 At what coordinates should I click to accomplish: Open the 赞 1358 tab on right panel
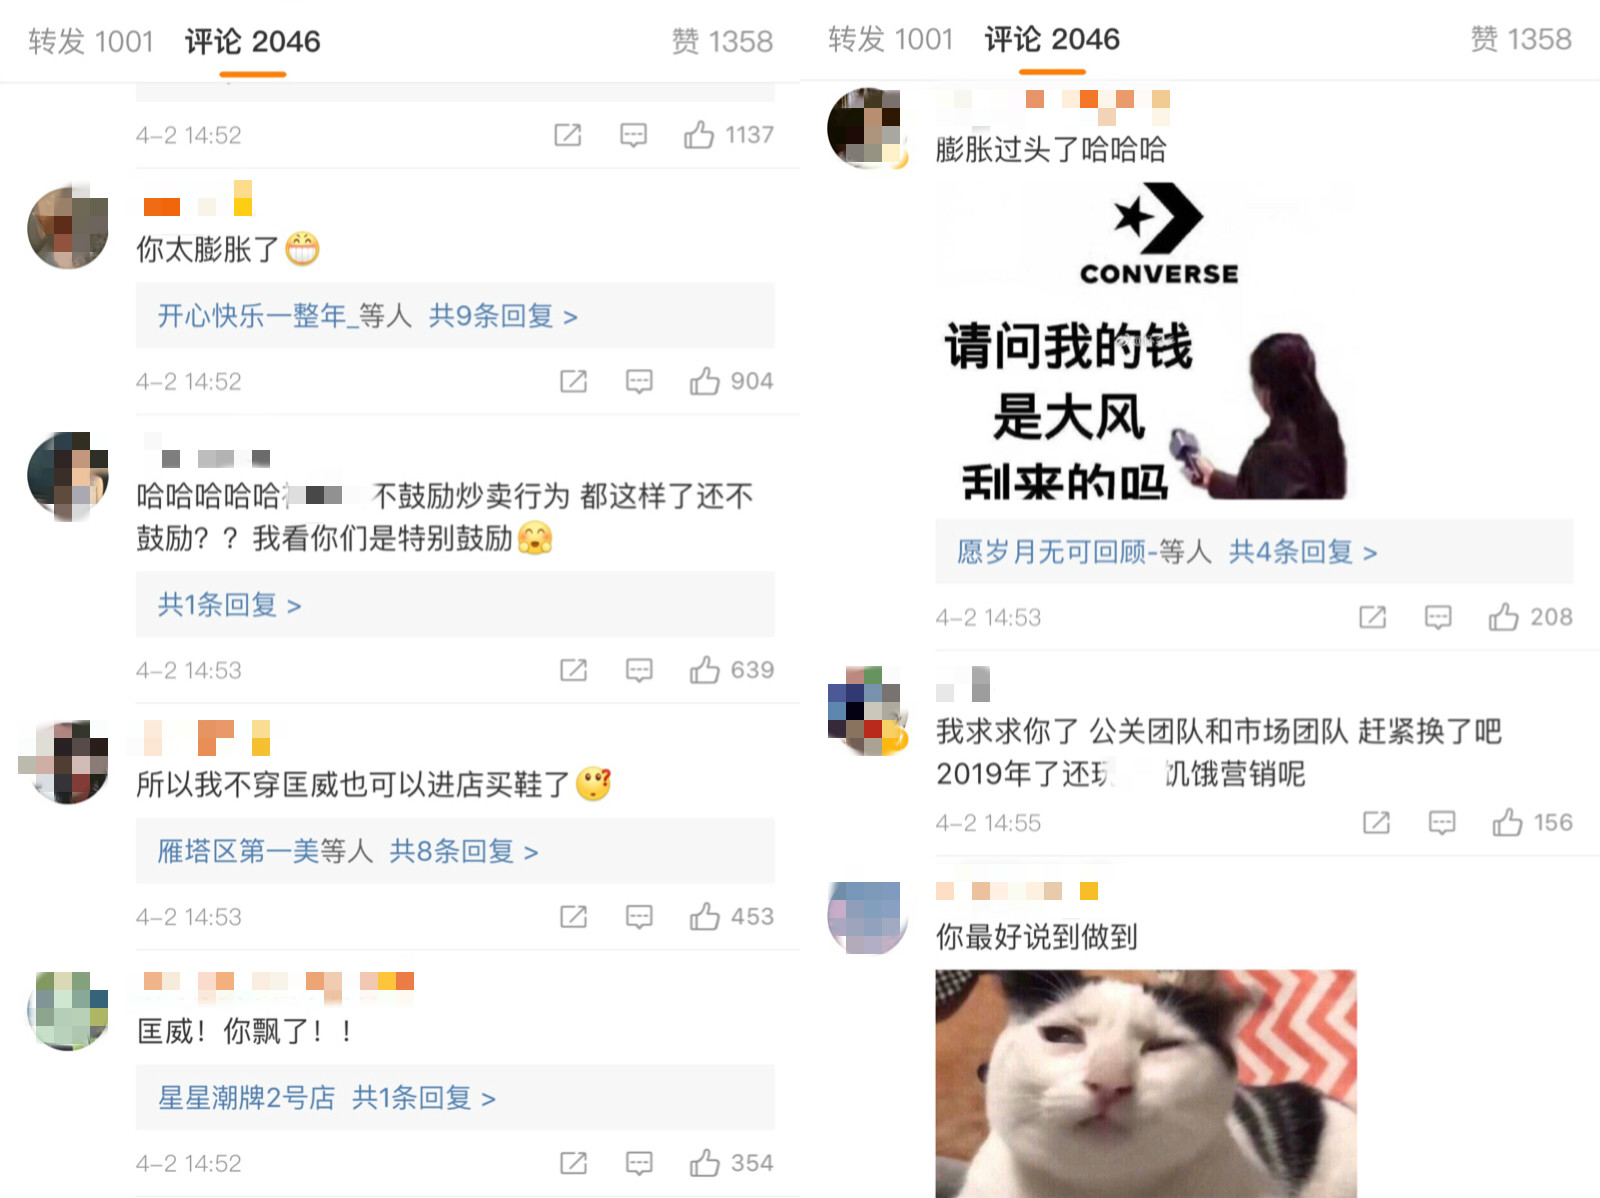tap(1521, 39)
